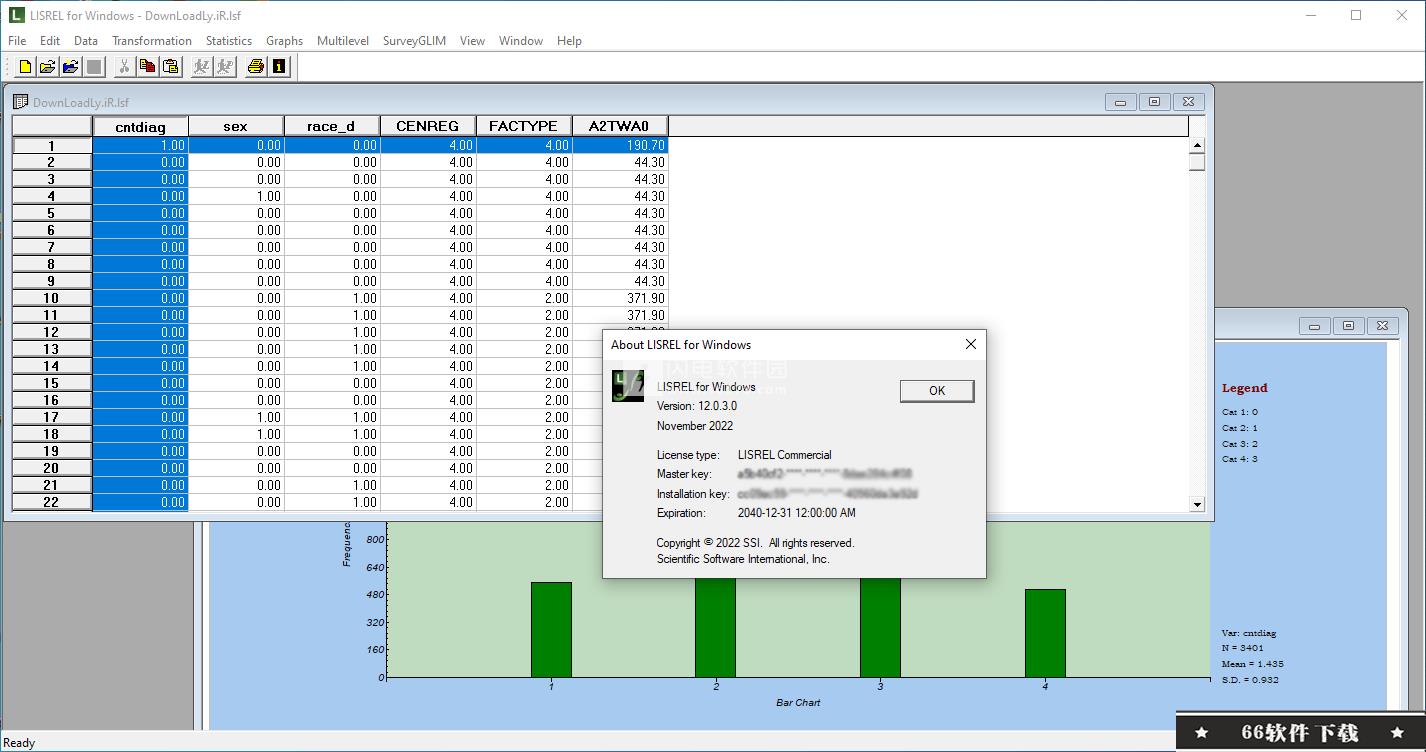Image resolution: width=1426 pixels, height=752 pixels.
Task: Maximize the DownLoadLy.iR.lsf data window
Action: click(1154, 102)
